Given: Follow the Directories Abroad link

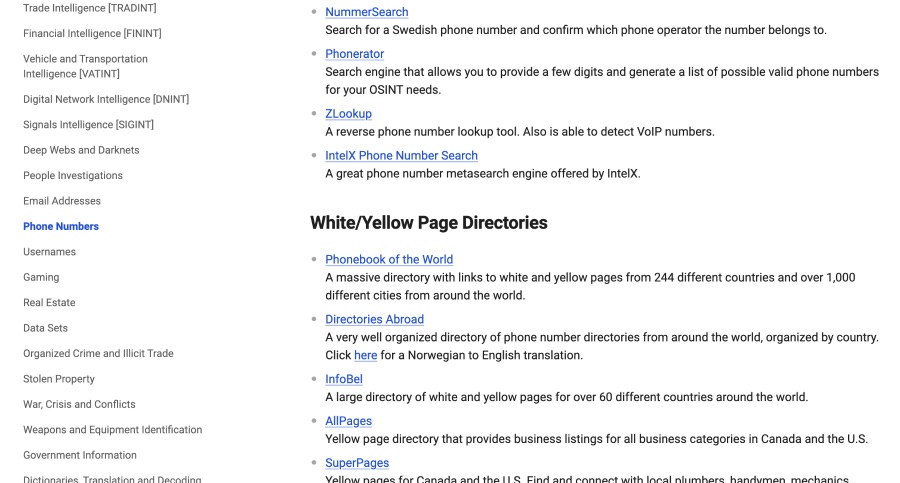Looking at the screenshot, I should click(x=374, y=319).
